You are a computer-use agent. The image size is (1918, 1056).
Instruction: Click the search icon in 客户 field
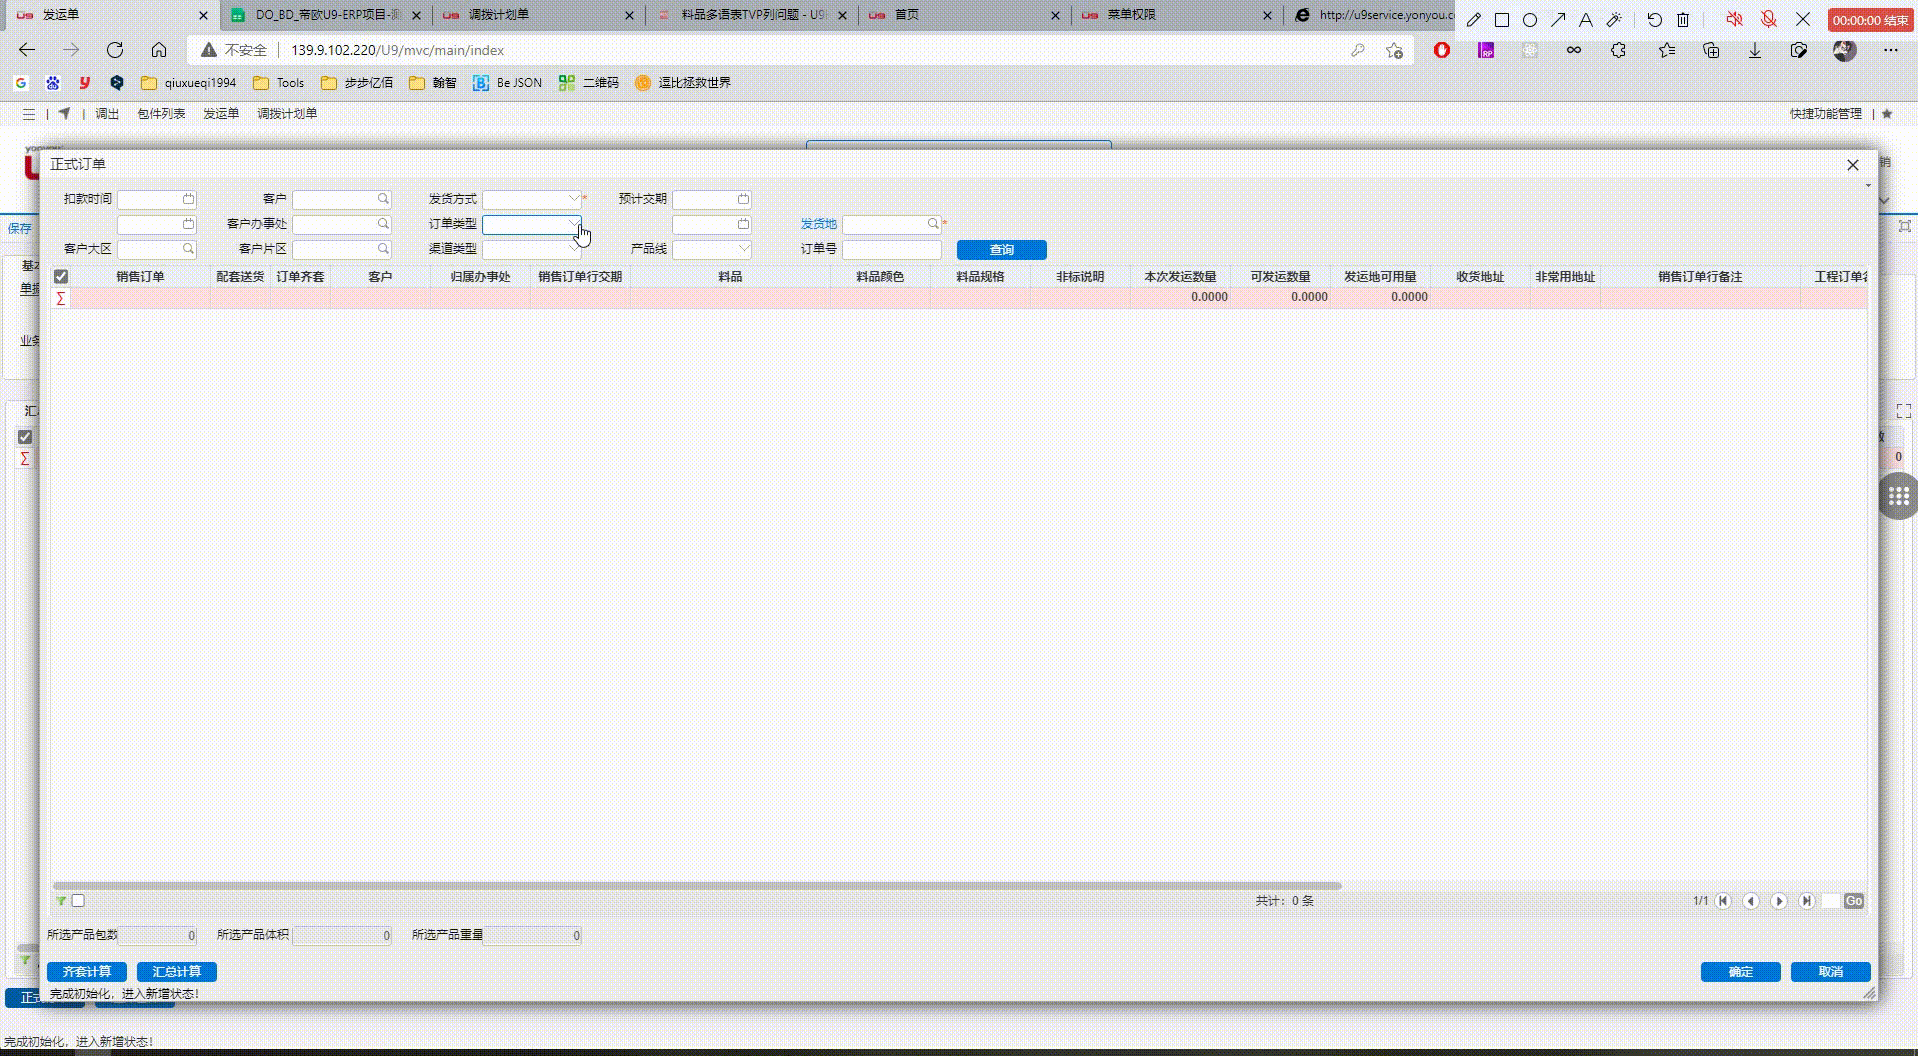[383, 199]
